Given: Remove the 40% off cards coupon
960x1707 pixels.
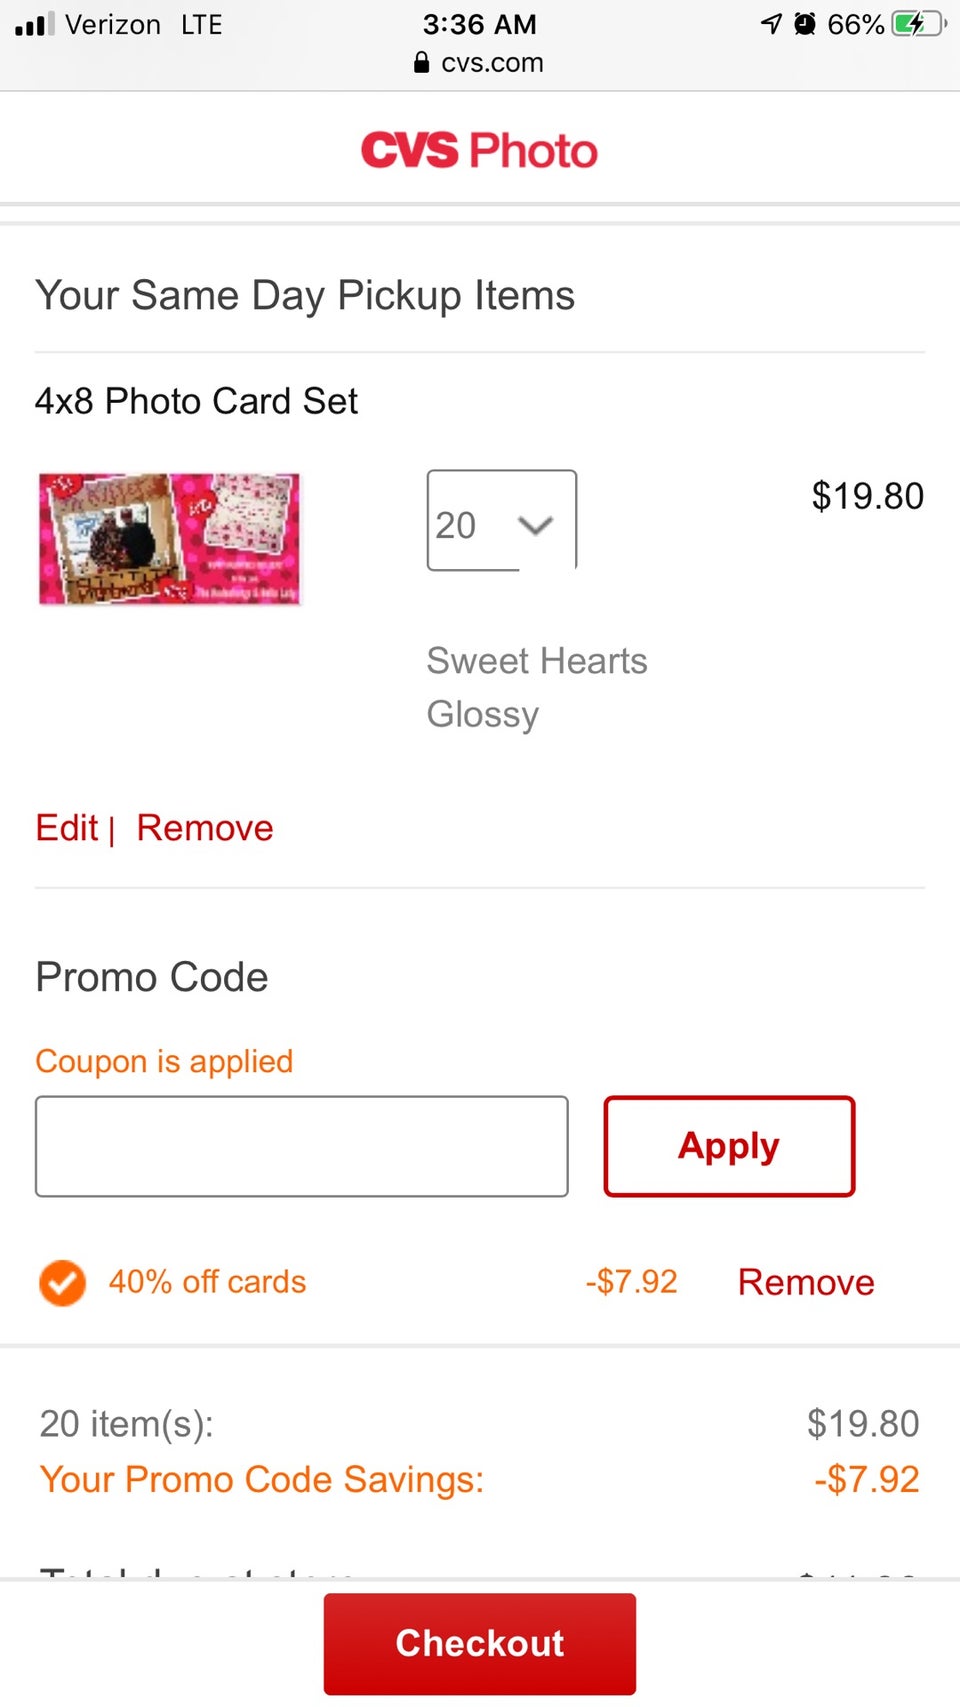Looking at the screenshot, I should pos(806,1282).
